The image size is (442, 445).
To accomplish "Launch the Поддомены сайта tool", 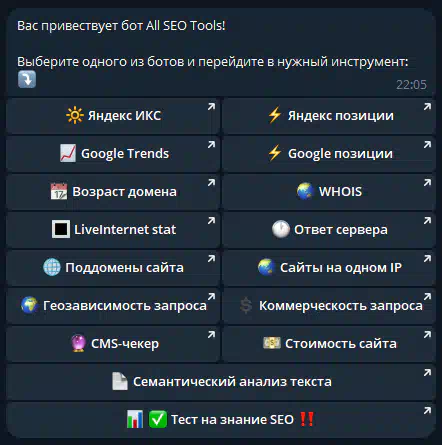I will pyautogui.click(x=113, y=268).
